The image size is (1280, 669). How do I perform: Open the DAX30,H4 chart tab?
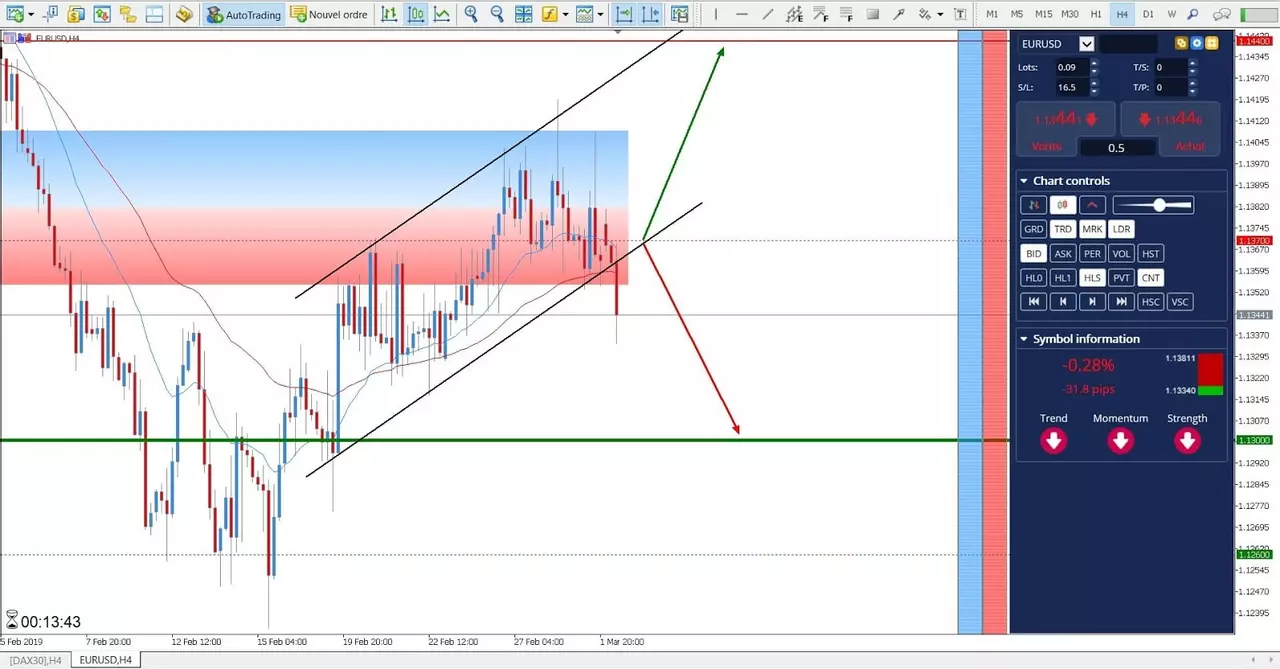[x=36, y=660]
